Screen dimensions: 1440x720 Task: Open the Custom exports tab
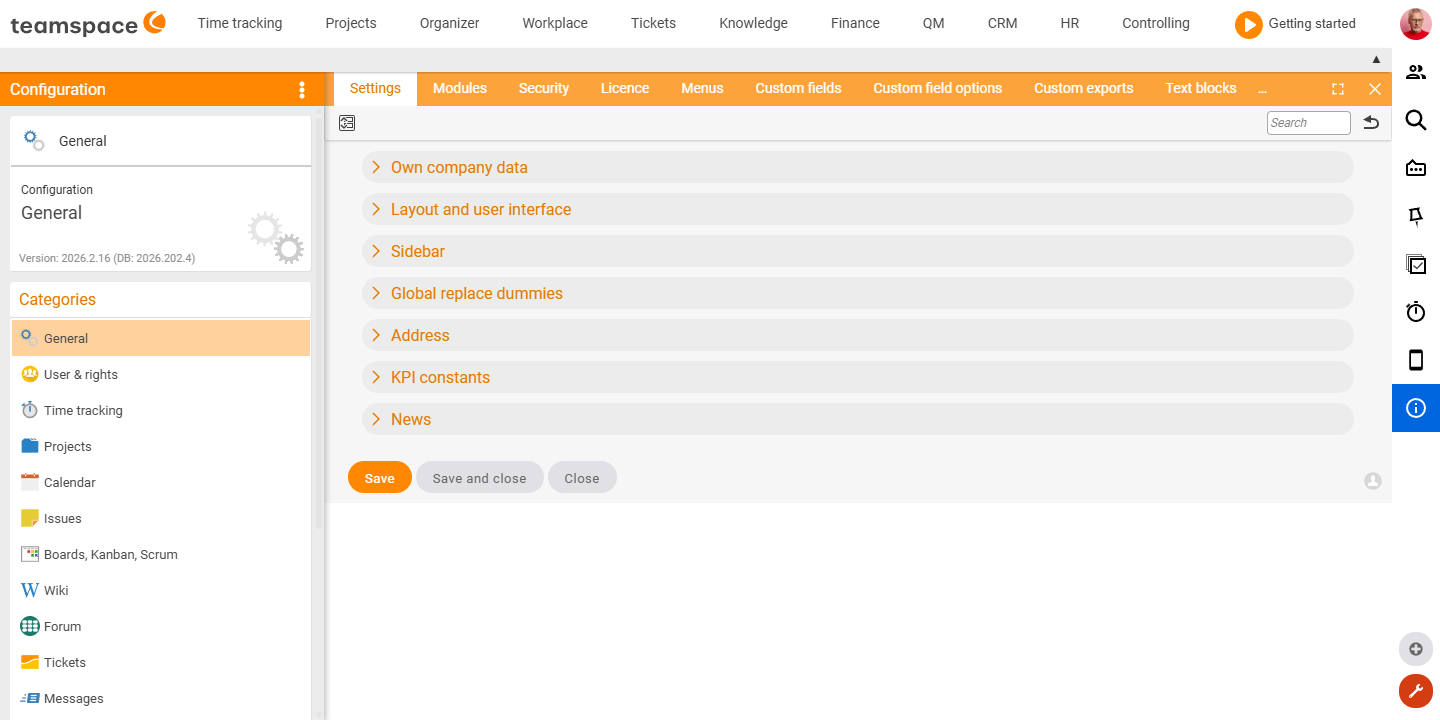point(1084,88)
